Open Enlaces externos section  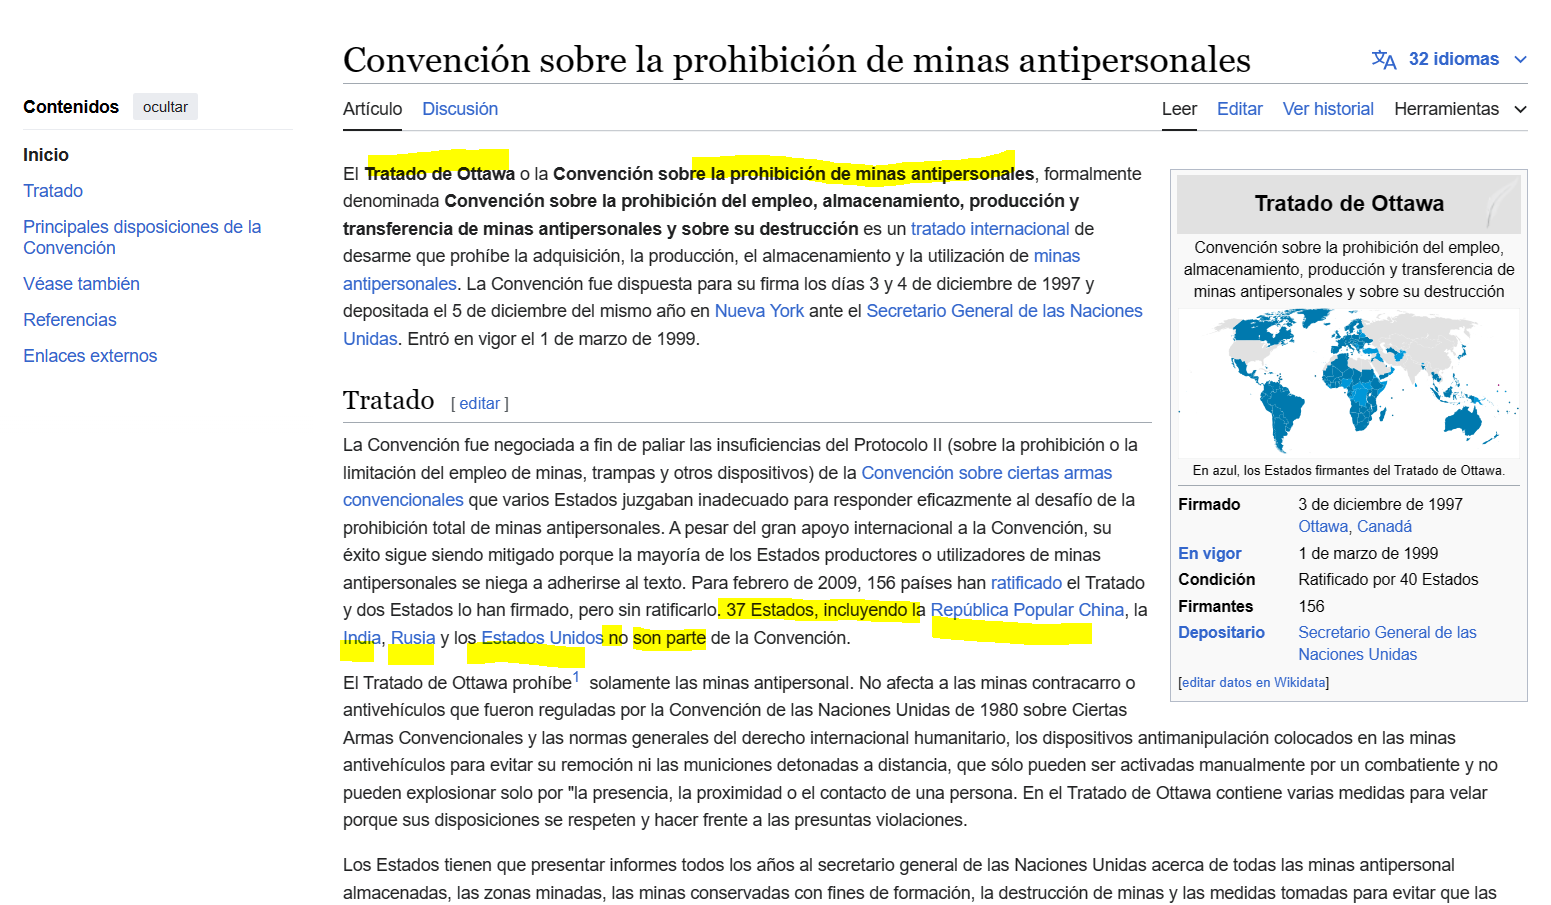[x=90, y=356]
